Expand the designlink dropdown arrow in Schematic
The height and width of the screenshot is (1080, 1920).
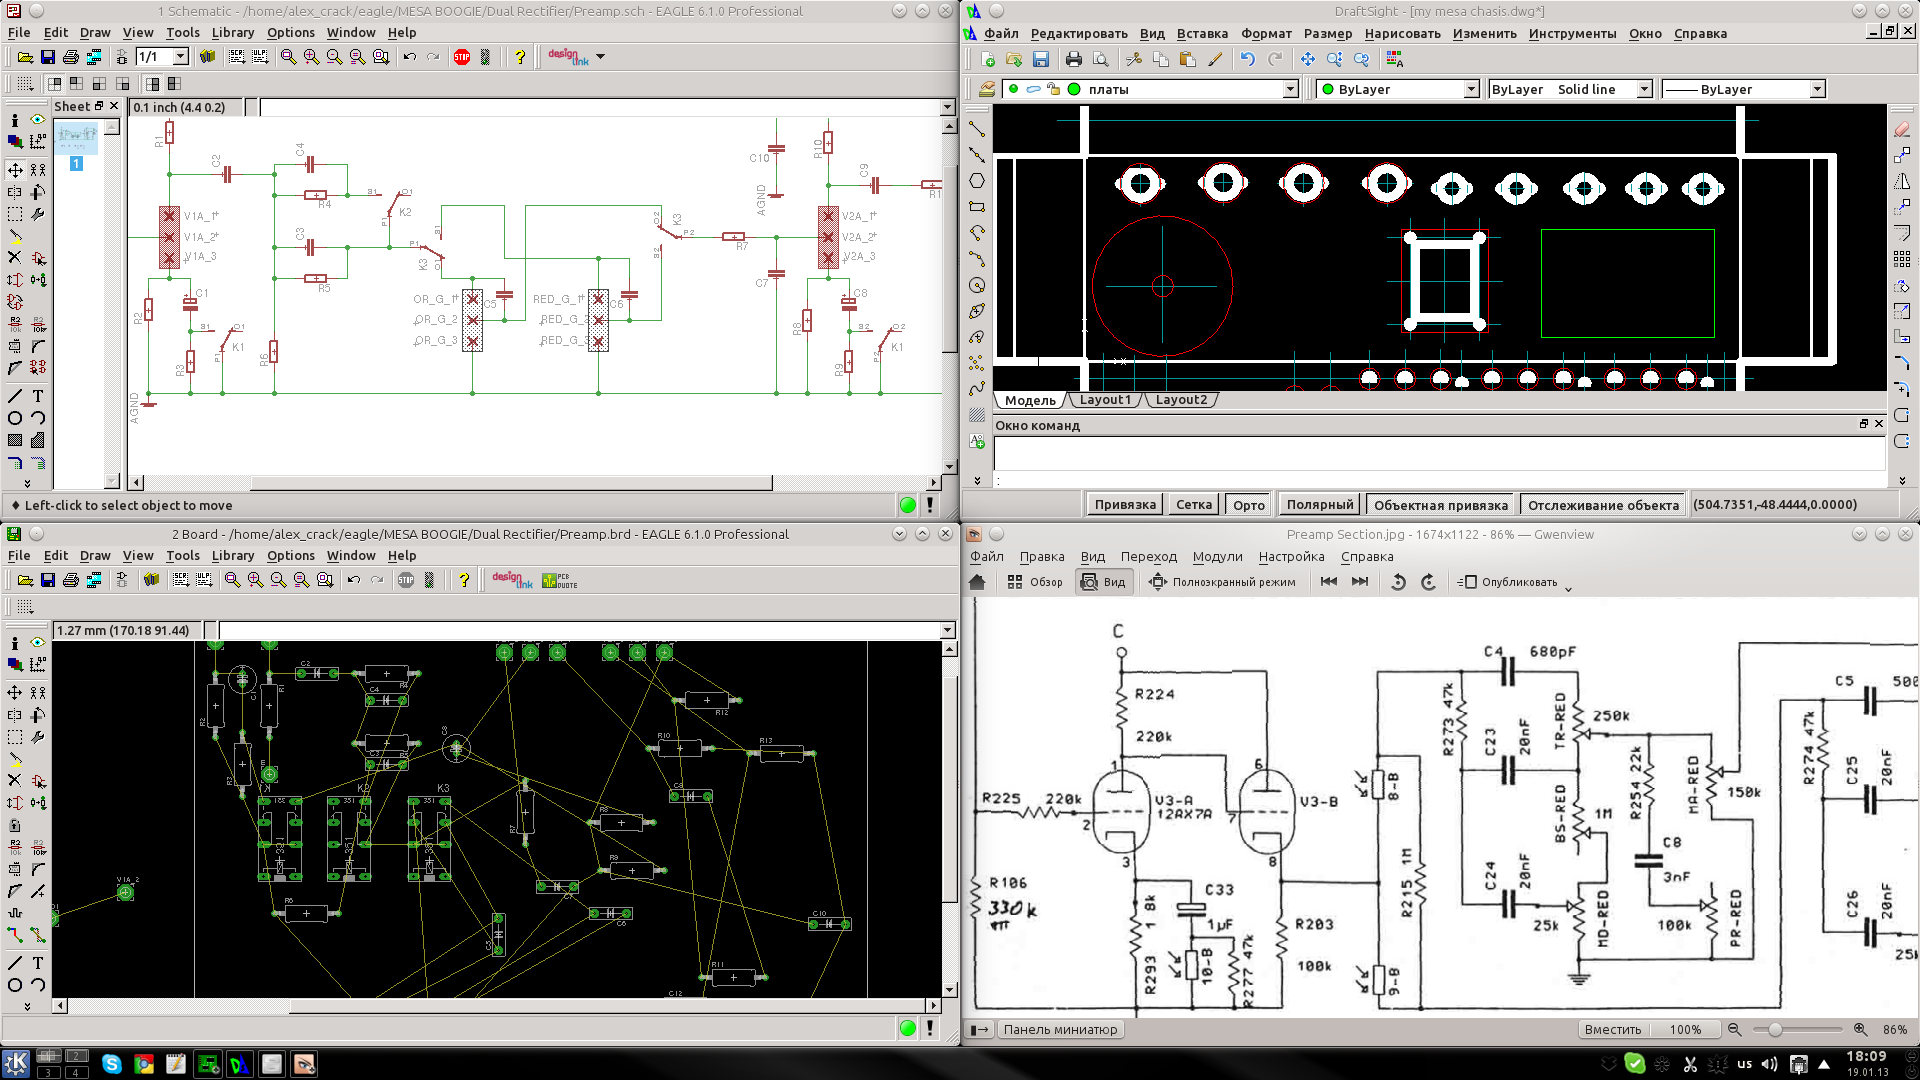[x=600, y=57]
